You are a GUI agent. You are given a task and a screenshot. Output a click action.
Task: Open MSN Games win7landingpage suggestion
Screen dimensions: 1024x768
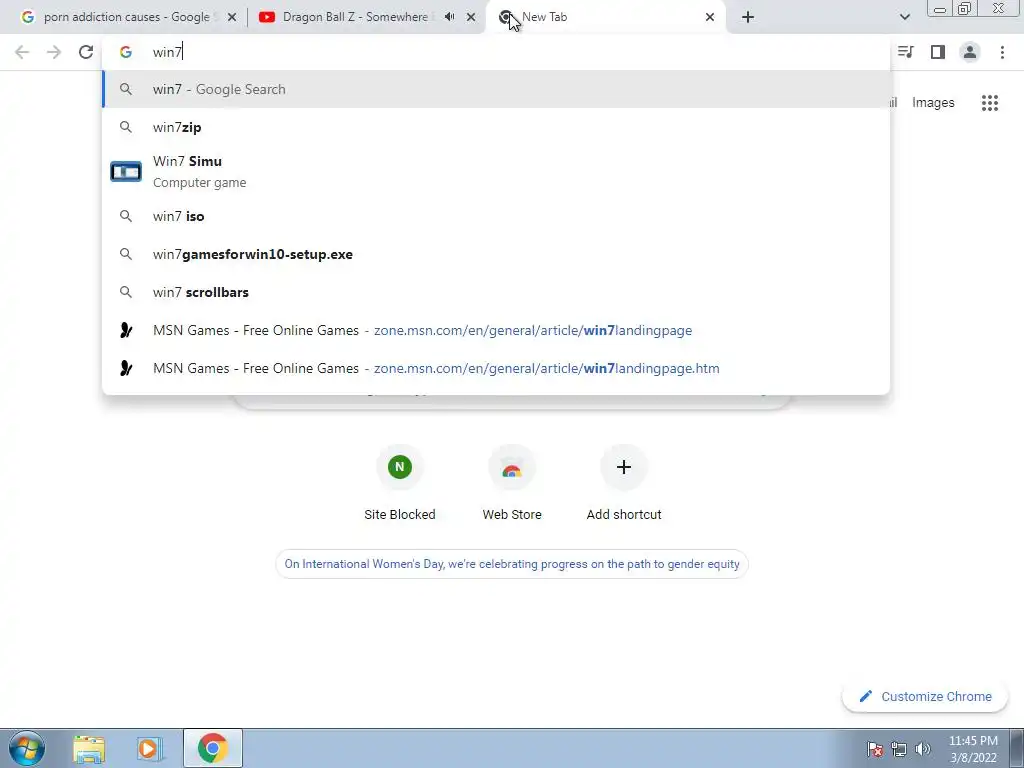coord(496,330)
